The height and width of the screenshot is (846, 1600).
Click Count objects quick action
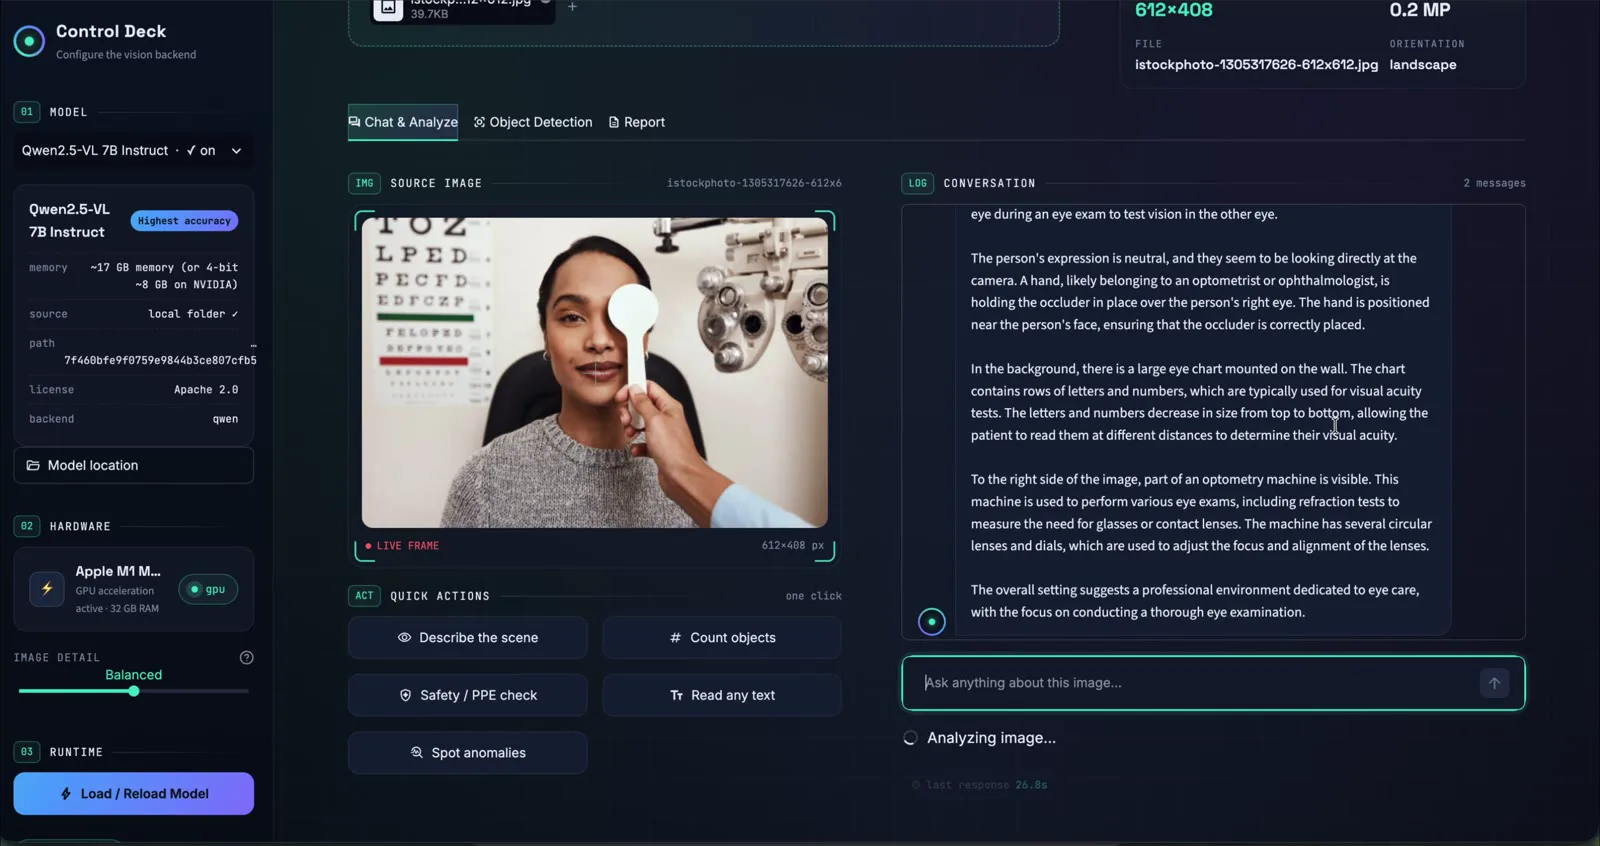[x=722, y=637]
